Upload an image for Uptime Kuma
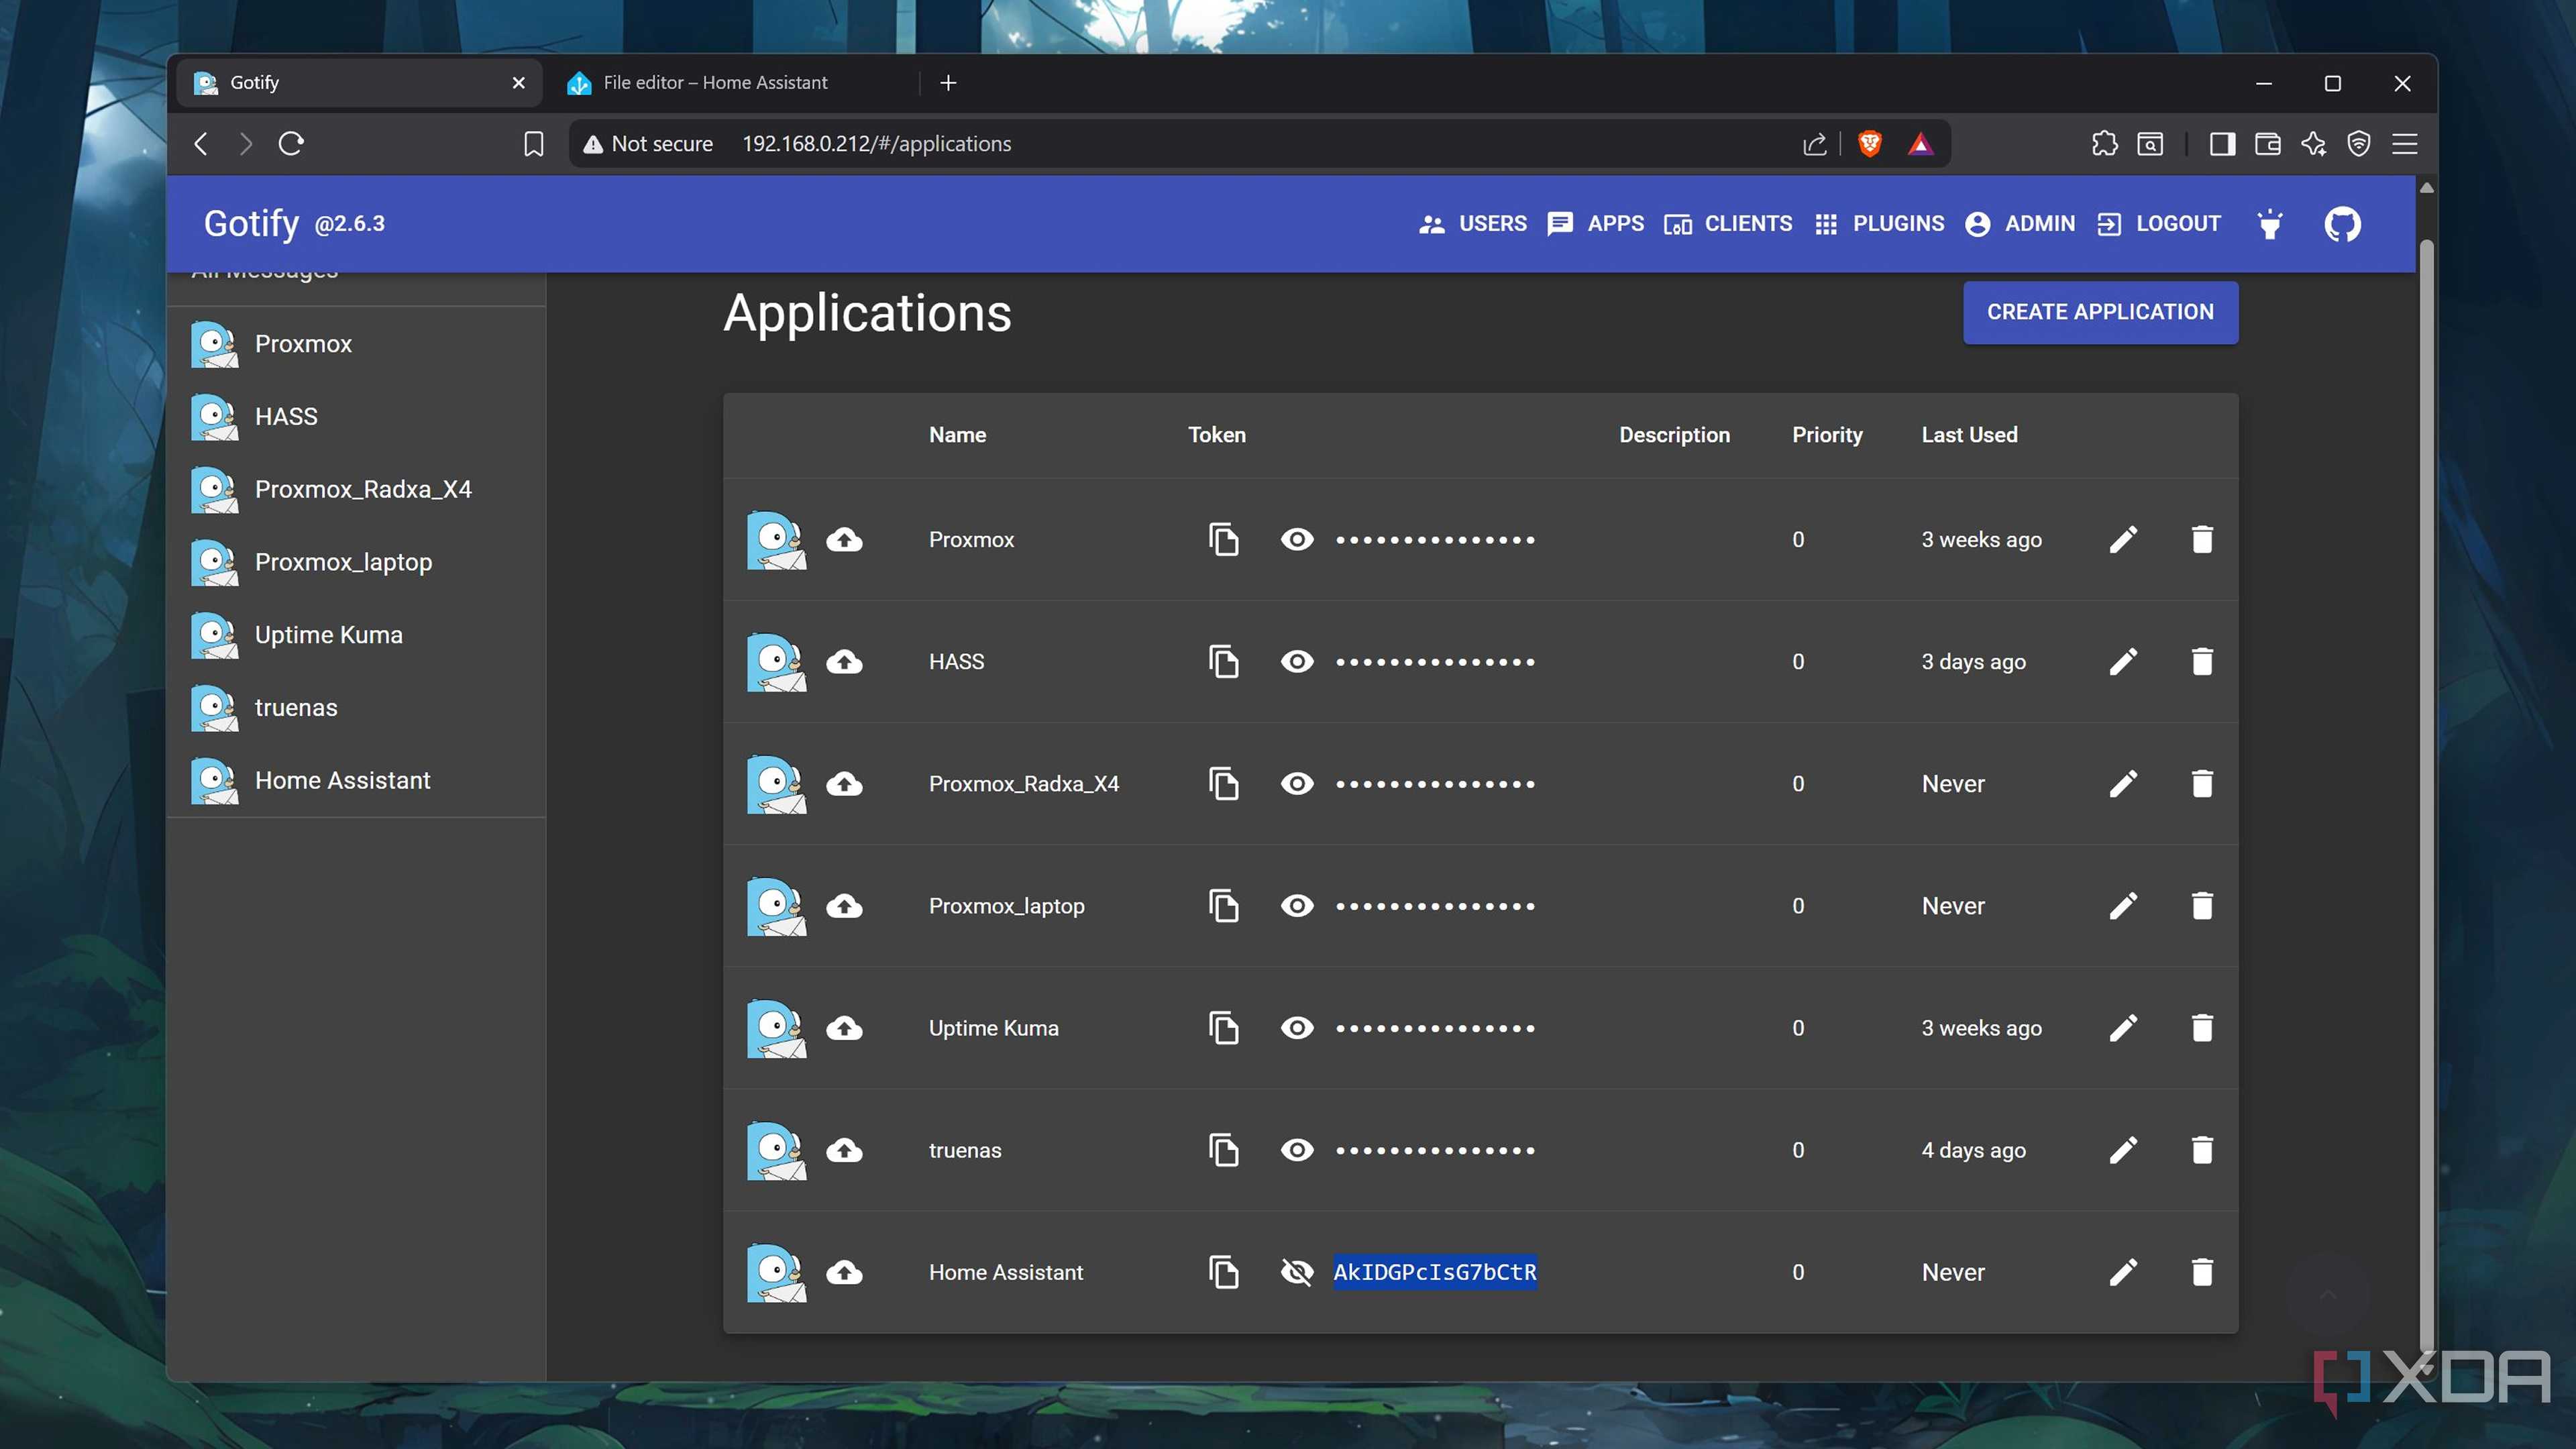The image size is (2576, 1449). coord(844,1028)
